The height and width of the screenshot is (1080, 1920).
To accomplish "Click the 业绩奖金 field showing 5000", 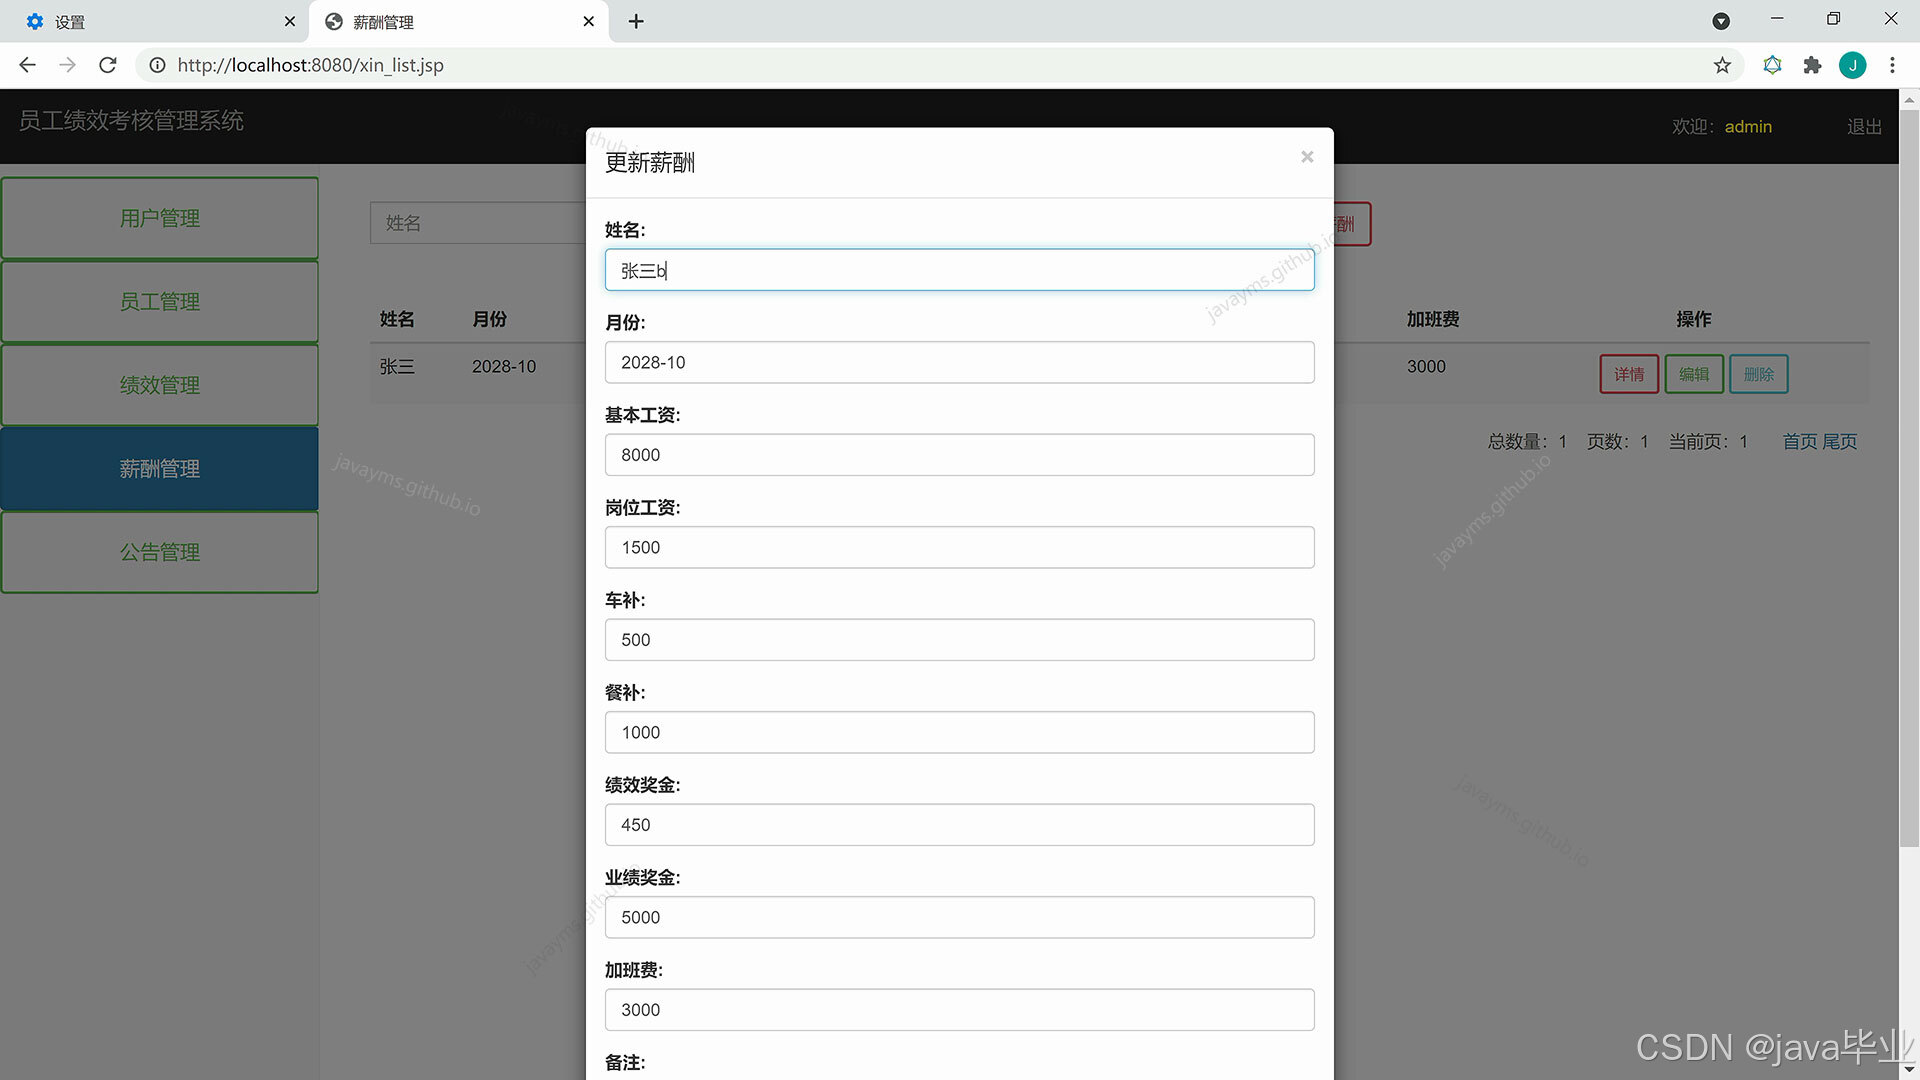I will 959,917.
